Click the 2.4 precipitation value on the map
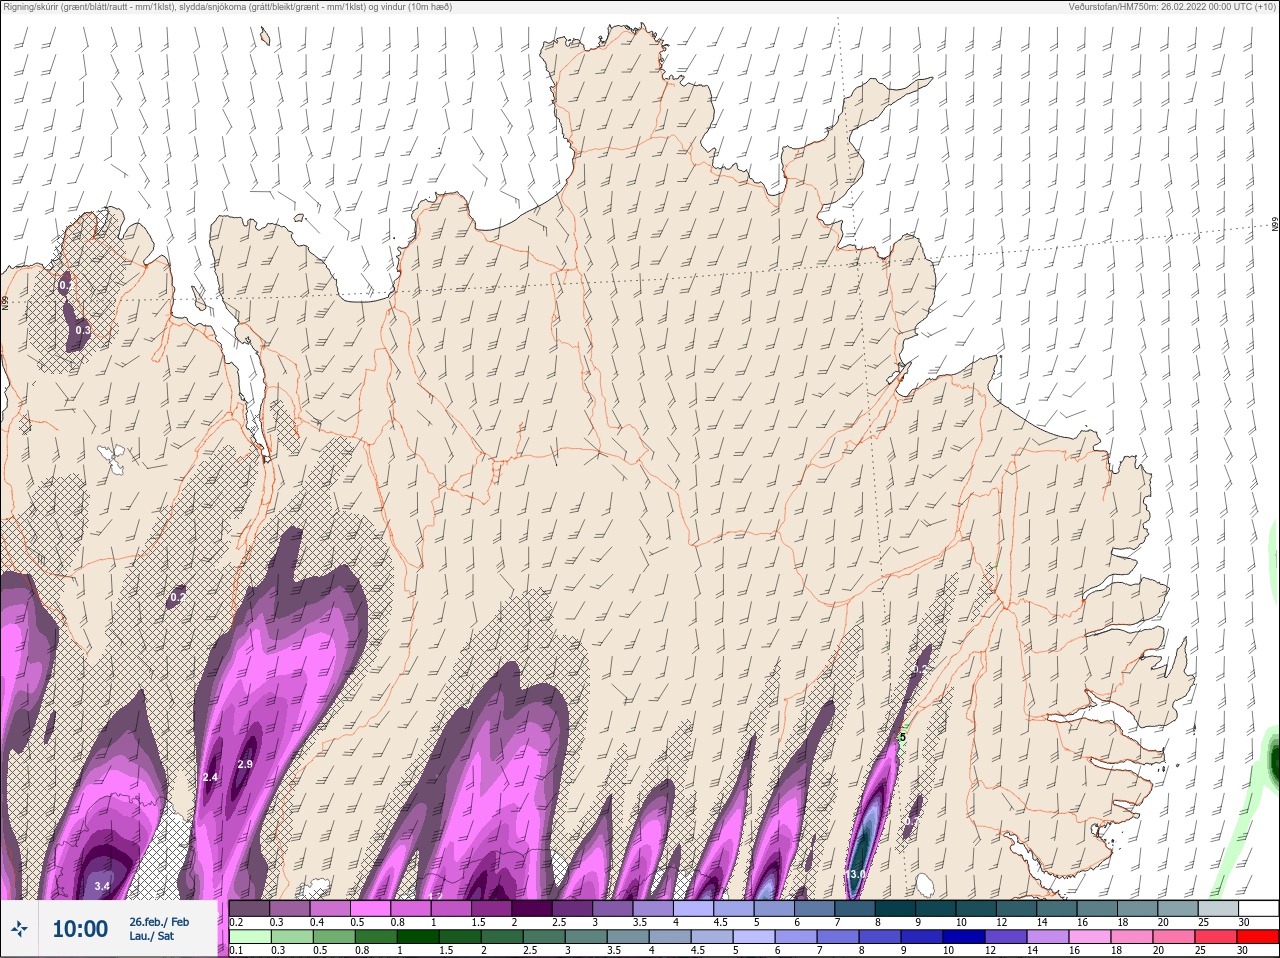1280x958 pixels. coord(210,777)
